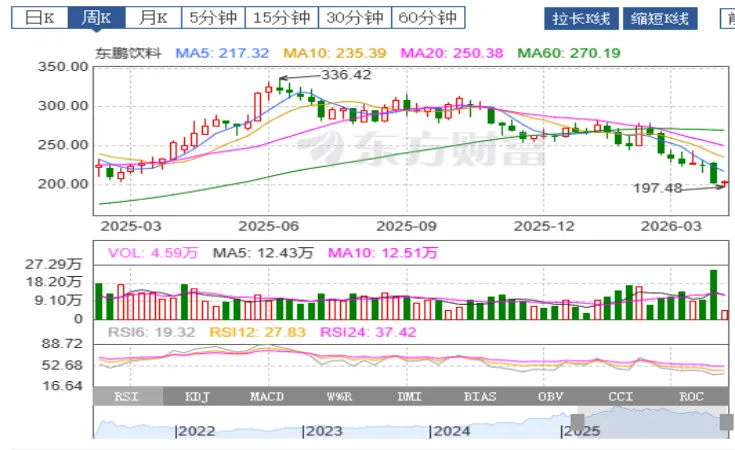The width and height of the screenshot is (735, 450).
Task: Click the 2025-09 date axis label
Action: 406,226
